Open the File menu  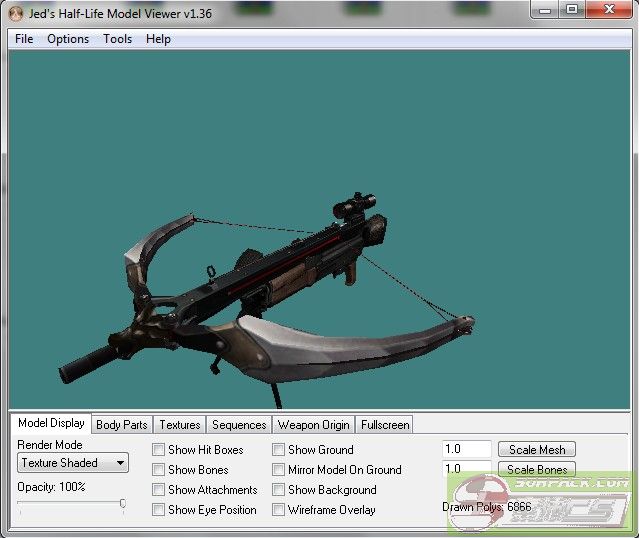[x=24, y=39]
